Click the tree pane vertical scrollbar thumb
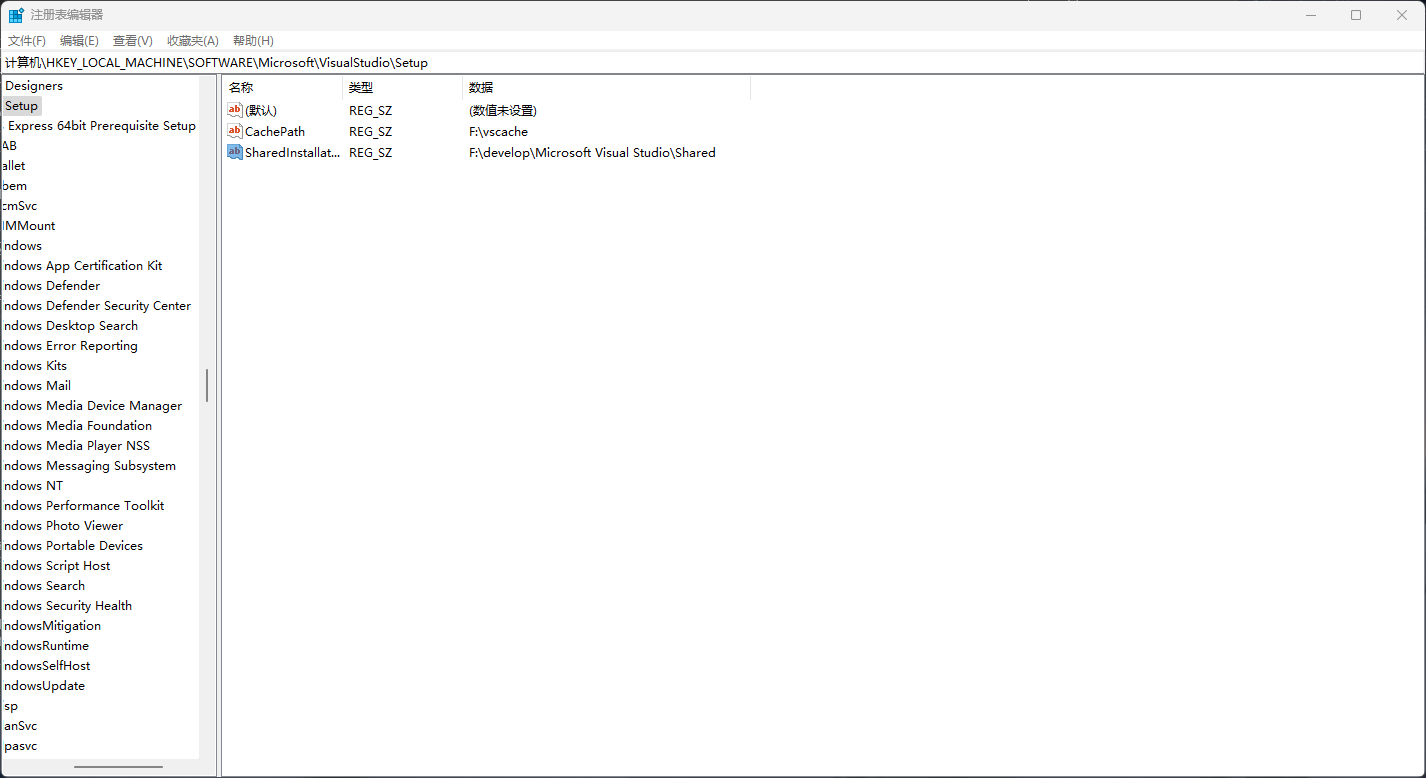This screenshot has width=1426, height=778. click(x=207, y=385)
